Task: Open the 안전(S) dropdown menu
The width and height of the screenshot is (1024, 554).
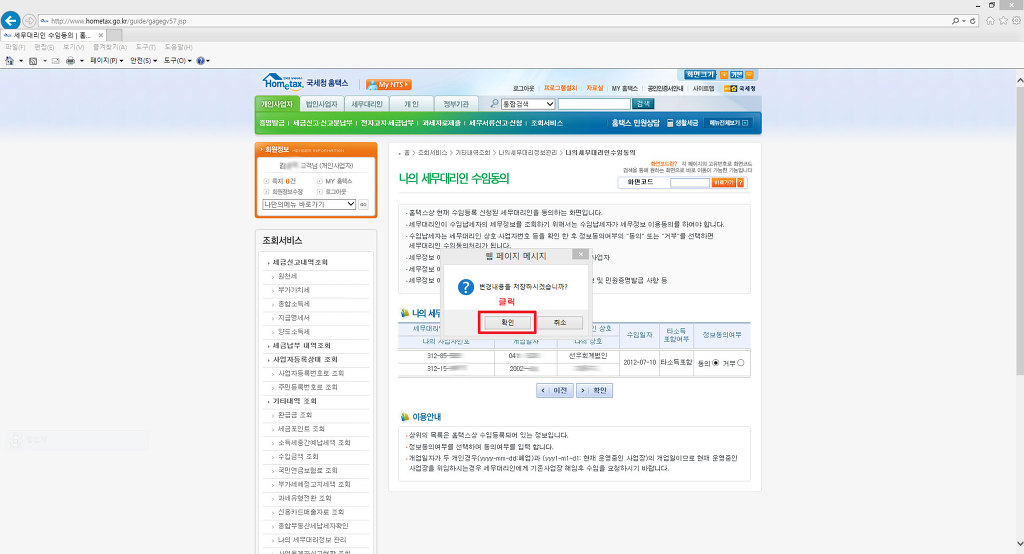Action: [143, 61]
